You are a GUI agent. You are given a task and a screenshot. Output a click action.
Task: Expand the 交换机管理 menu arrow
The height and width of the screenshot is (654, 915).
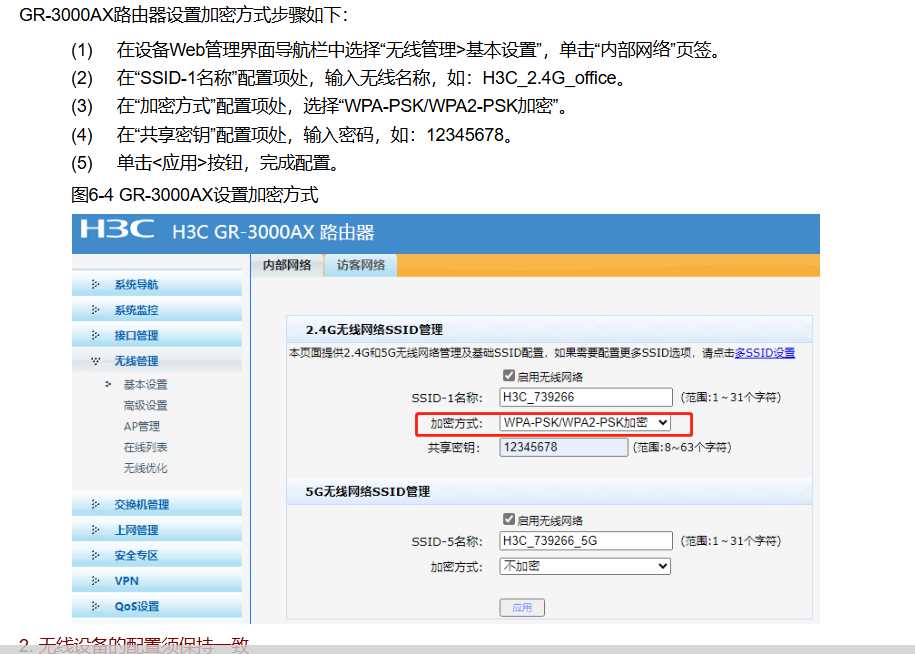coord(95,504)
